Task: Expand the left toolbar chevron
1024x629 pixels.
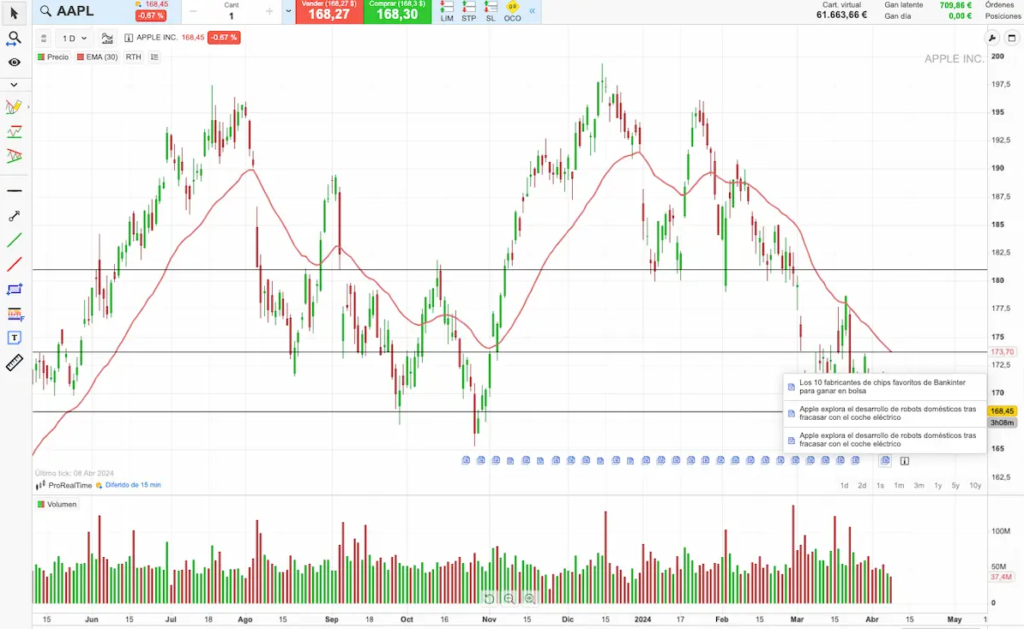Action: pyautogui.click(x=14, y=84)
